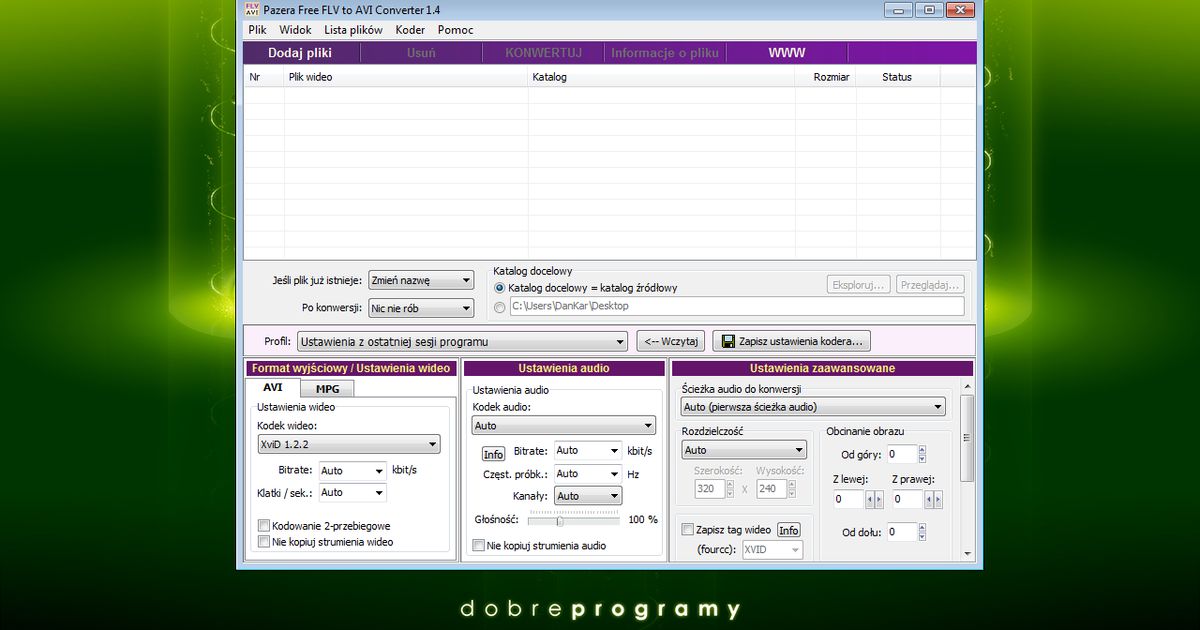Image resolution: width=1200 pixels, height=630 pixels.
Task: Click the floppy disk Zapisz ustawienia kodera button
Action: pyautogui.click(x=791, y=341)
